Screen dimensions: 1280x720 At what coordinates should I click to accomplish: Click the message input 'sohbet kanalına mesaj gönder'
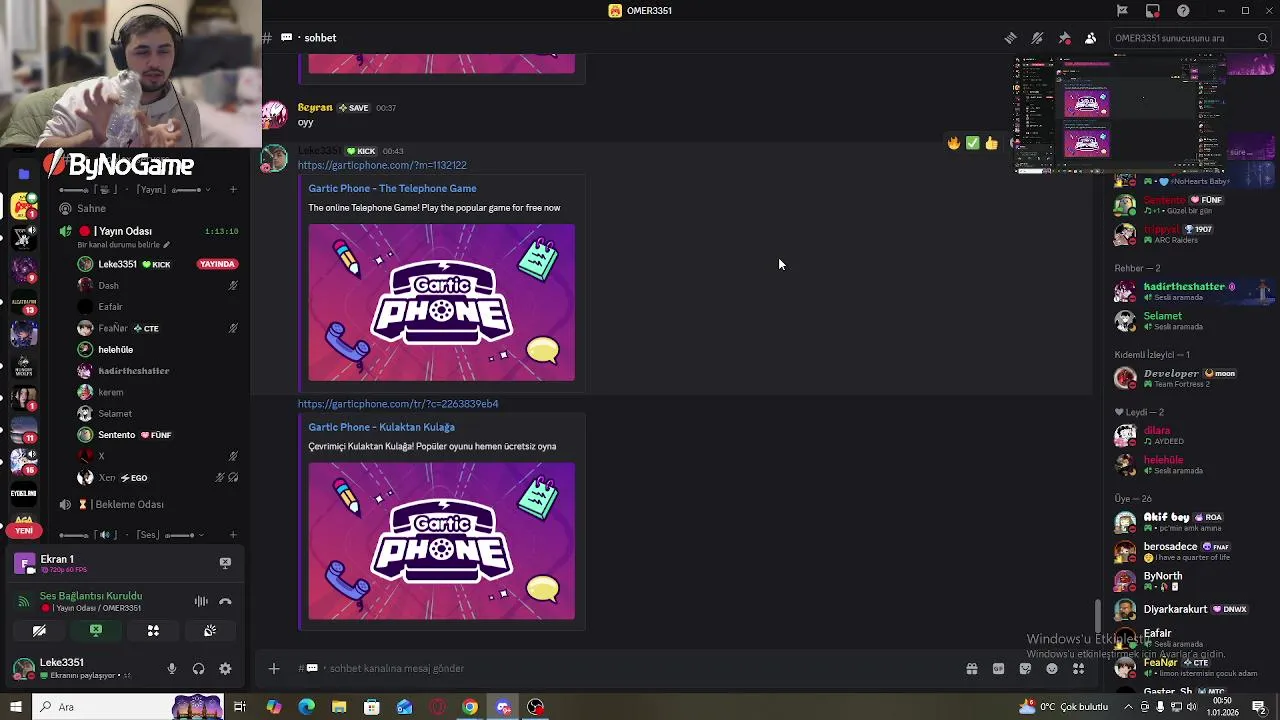620,668
